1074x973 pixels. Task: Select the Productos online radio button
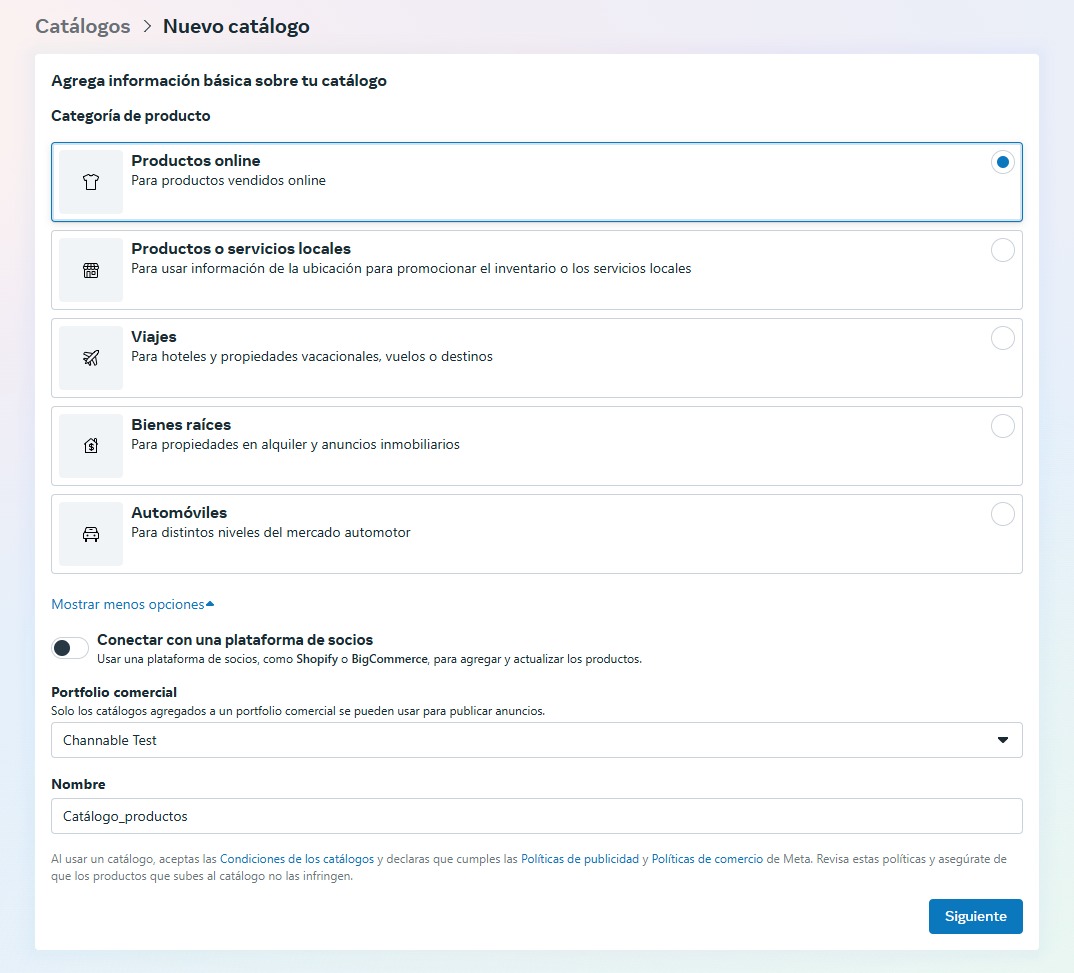pos(1002,162)
